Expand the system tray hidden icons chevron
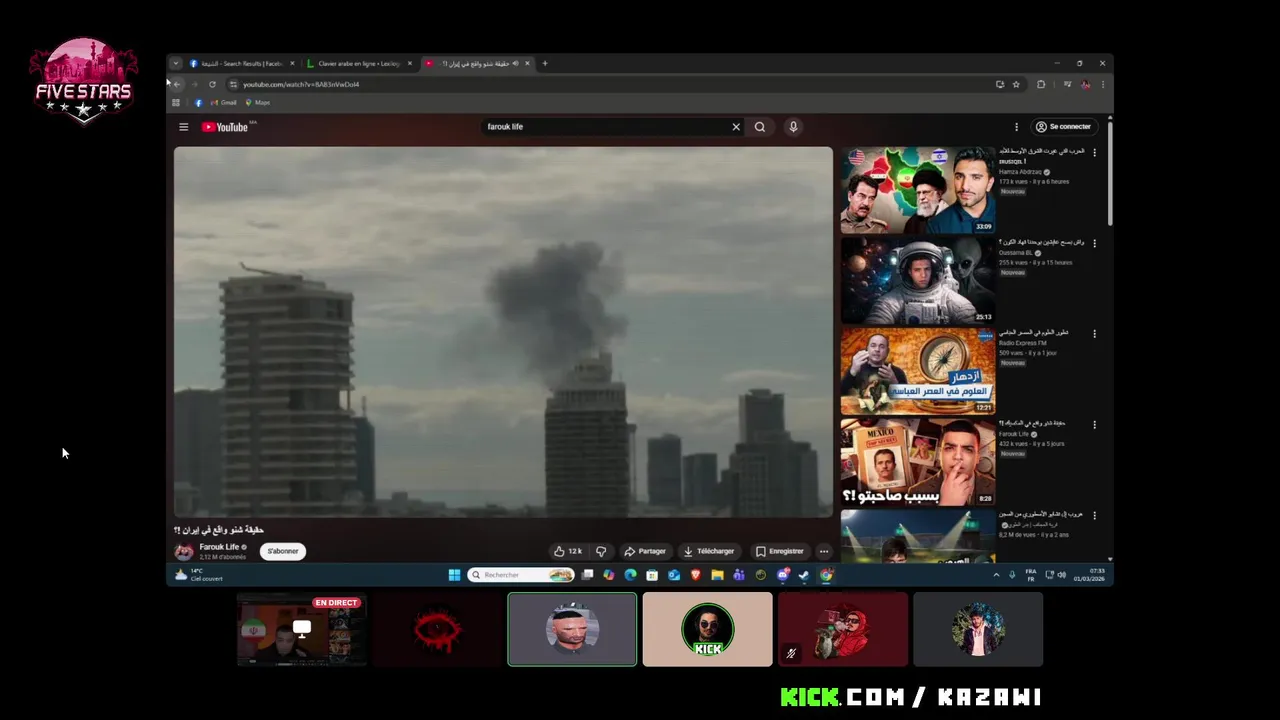 pyautogui.click(x=996, y=575)
